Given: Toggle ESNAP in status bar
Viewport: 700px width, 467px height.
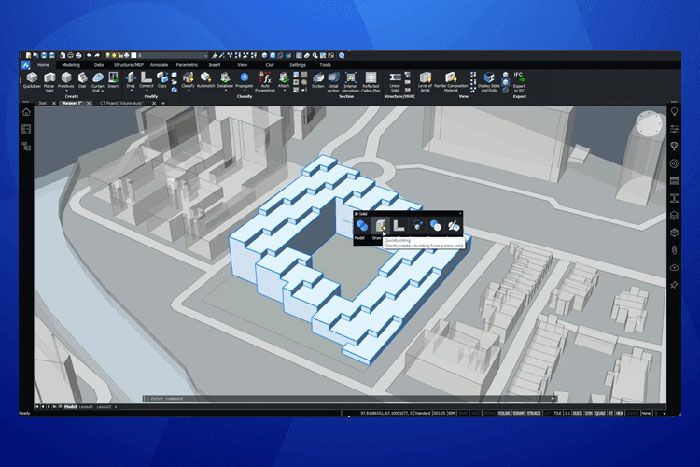Looking at the screenshot, I should pyautogui.click(x=518, y=413).
